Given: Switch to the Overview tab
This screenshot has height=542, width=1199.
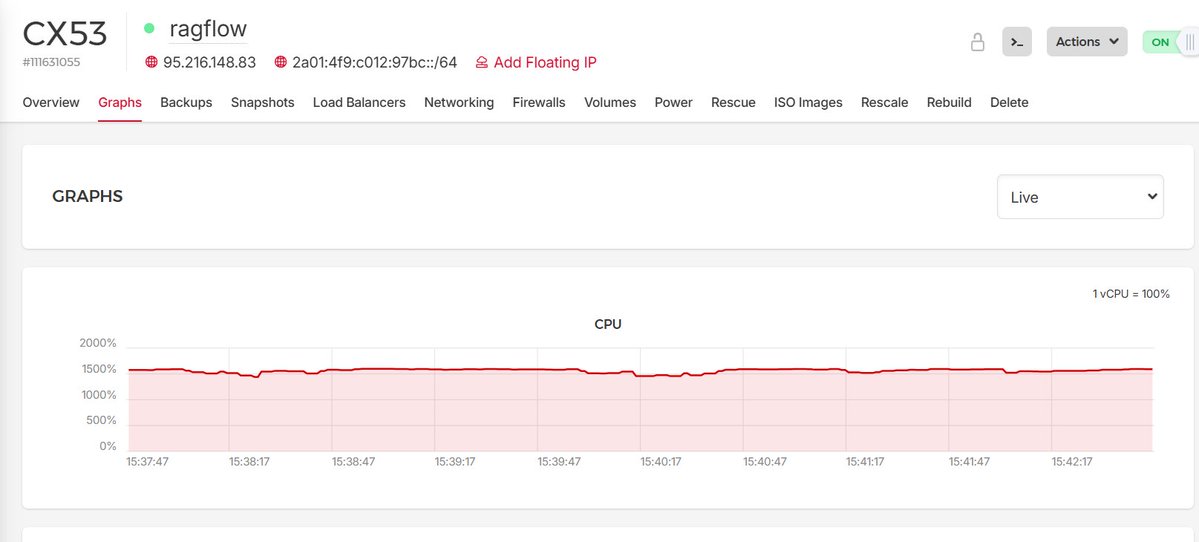Looking at the screenshot, I should (51, 102).
